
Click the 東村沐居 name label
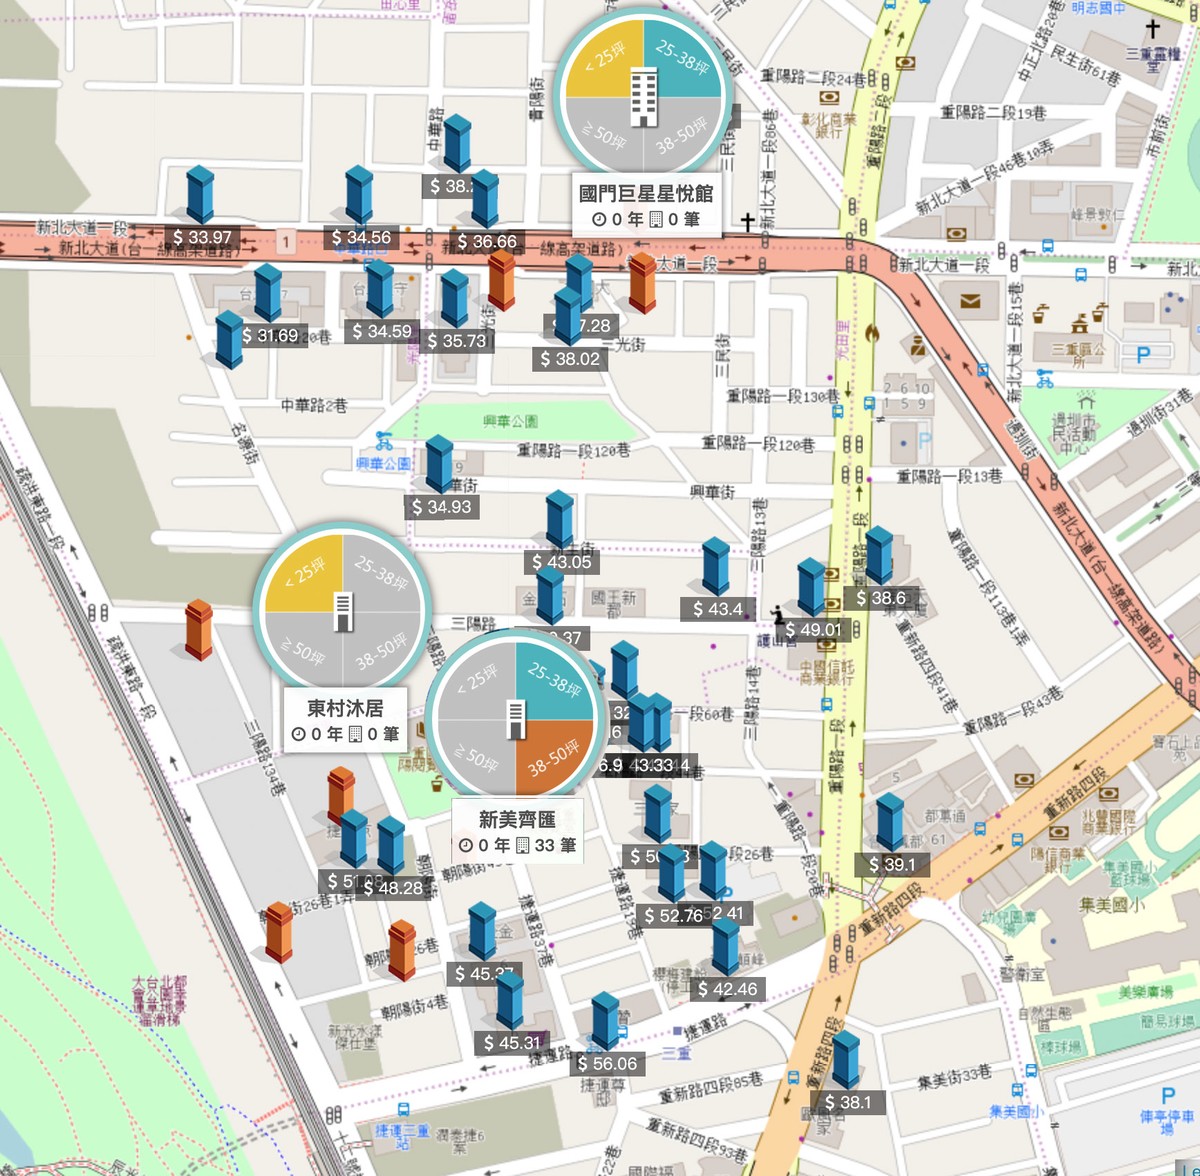click(345, 708)
